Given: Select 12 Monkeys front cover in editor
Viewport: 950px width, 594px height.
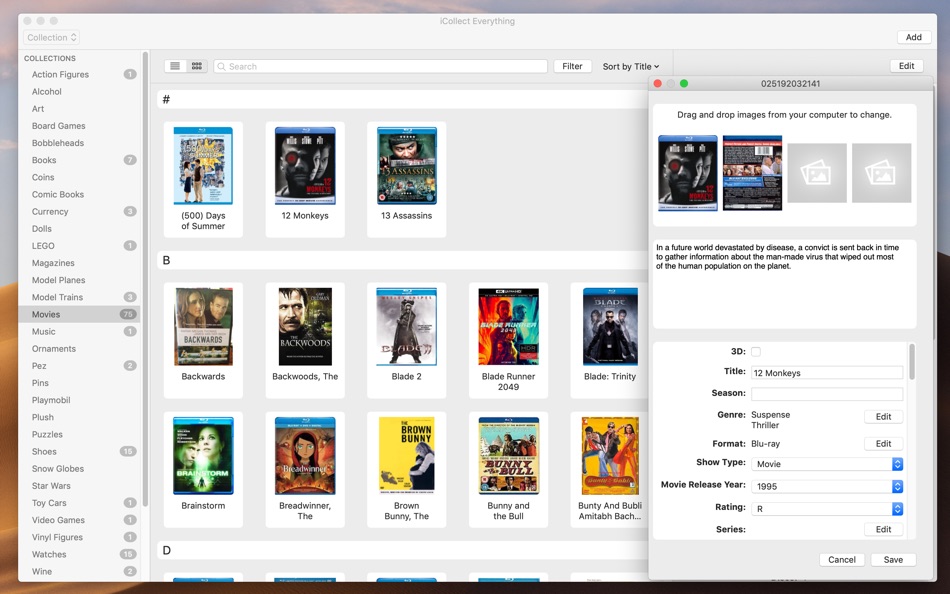Looking at the screenshot, I should tap(688, 173).
